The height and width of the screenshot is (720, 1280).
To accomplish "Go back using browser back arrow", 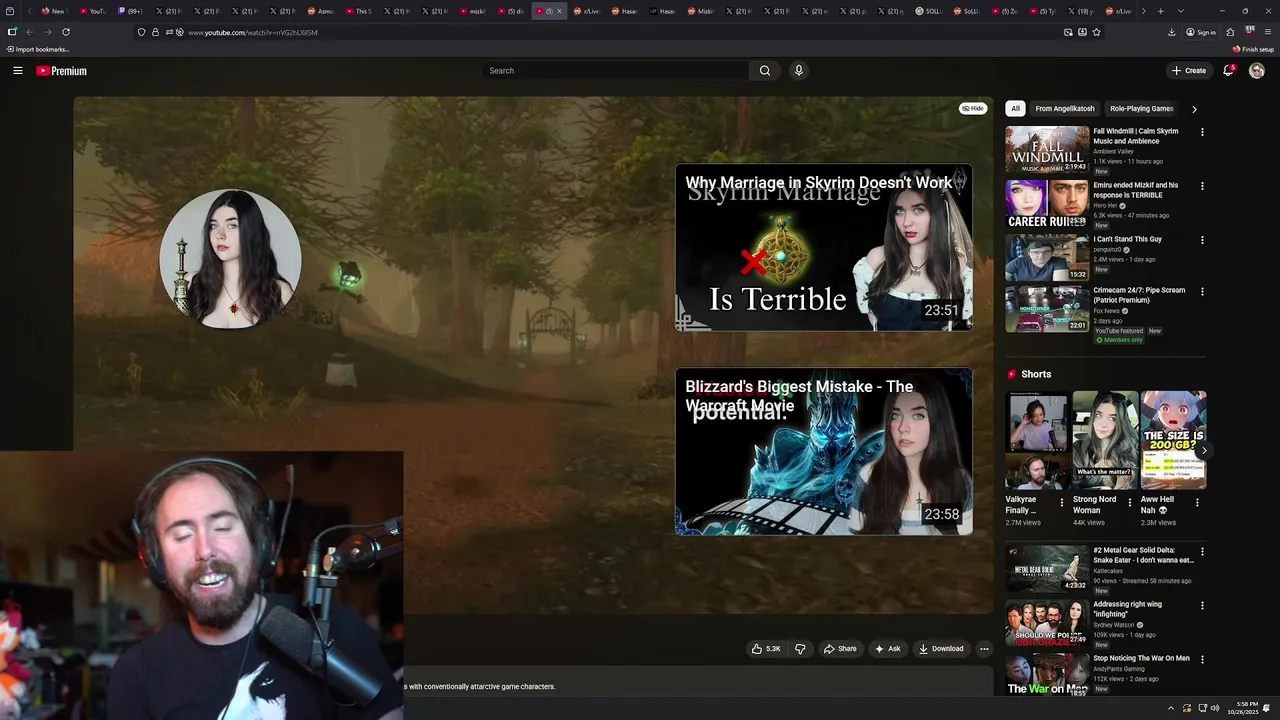I will (29, 32).
